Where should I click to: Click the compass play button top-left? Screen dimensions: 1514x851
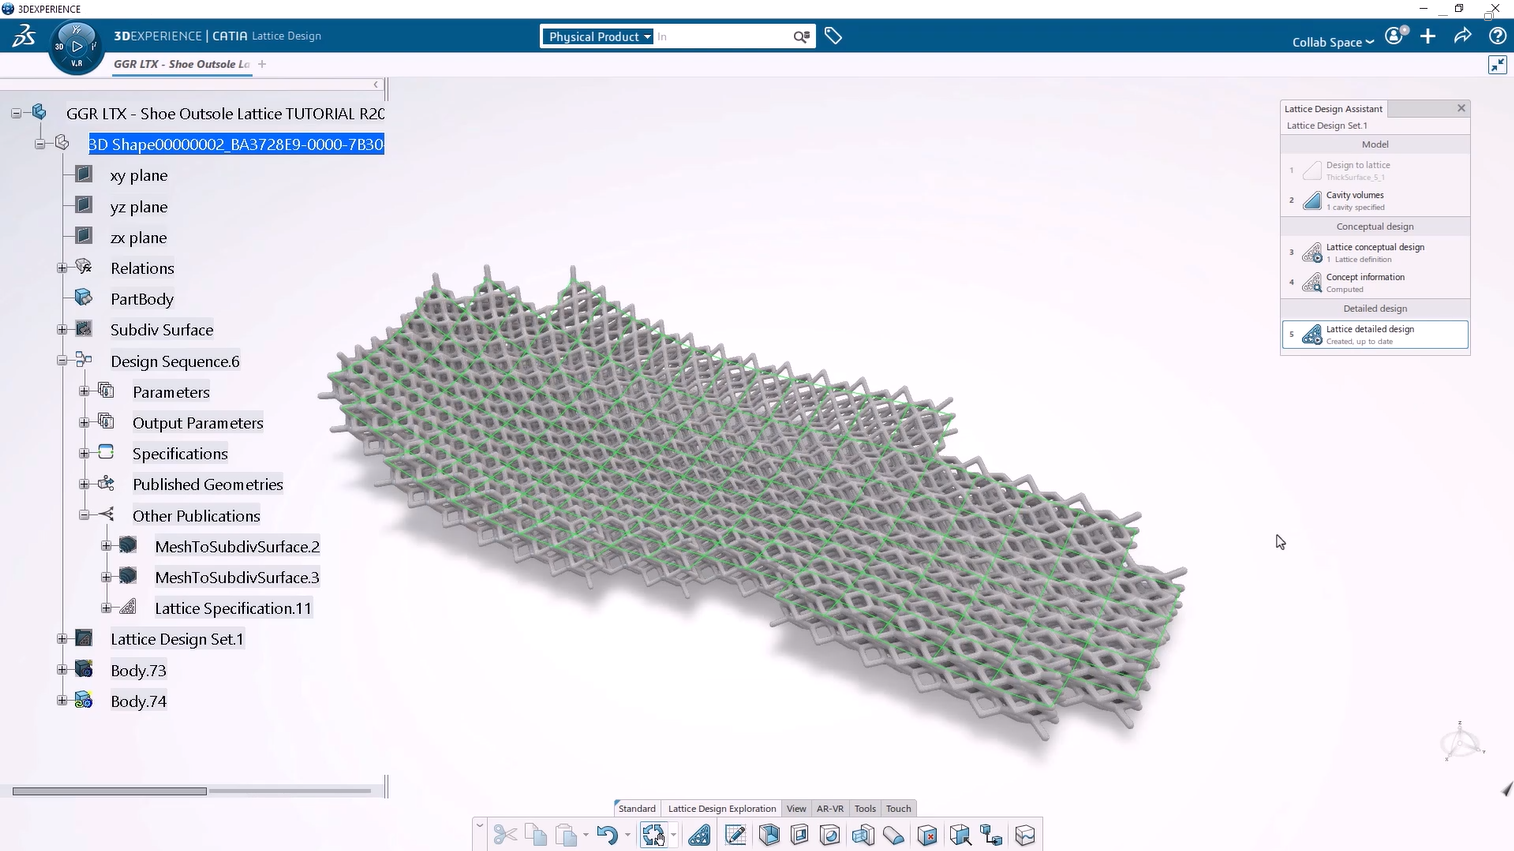point(77,46)
